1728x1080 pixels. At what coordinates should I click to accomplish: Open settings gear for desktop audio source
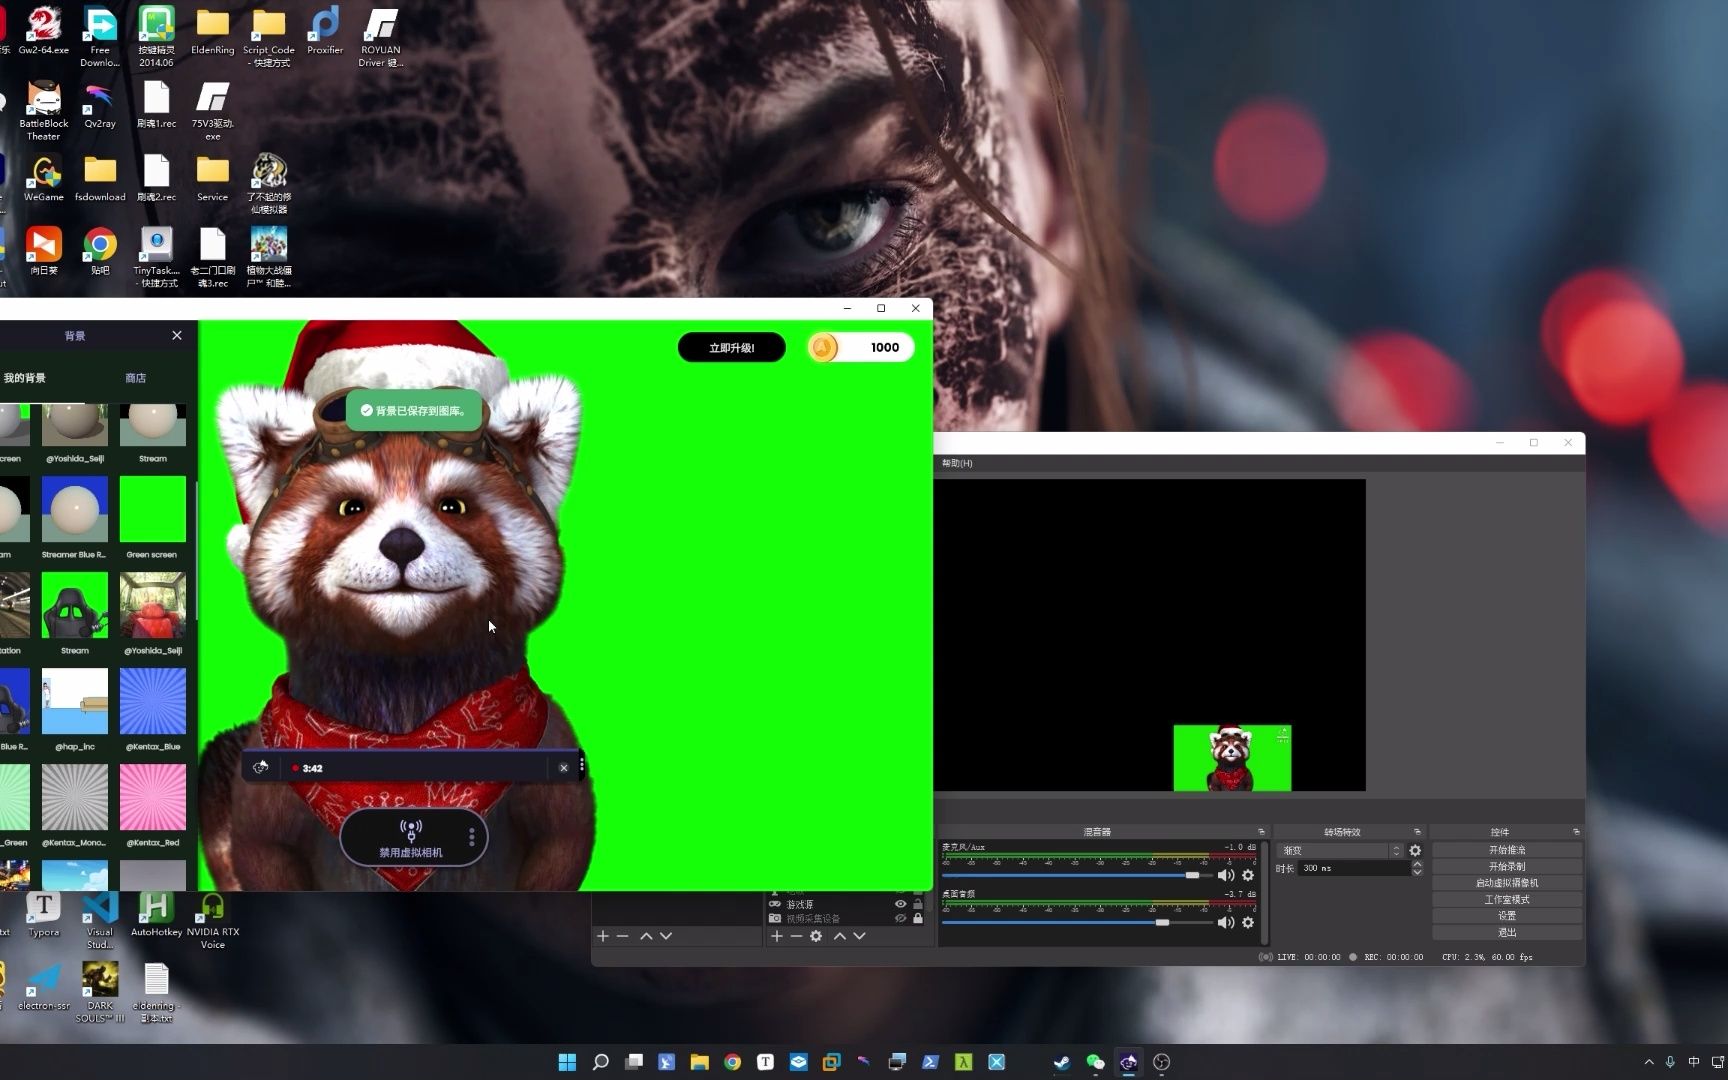click(x=1248, y=922)
